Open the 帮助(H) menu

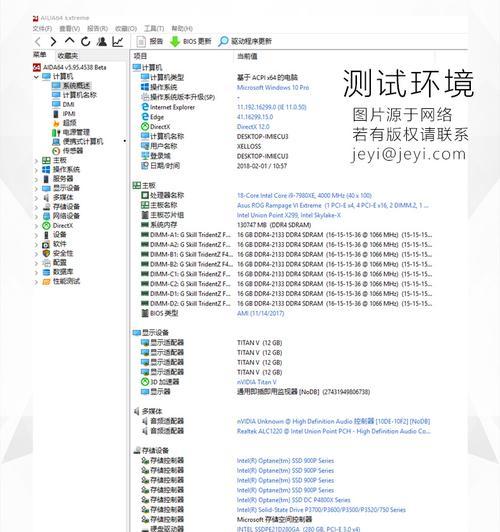182,28
